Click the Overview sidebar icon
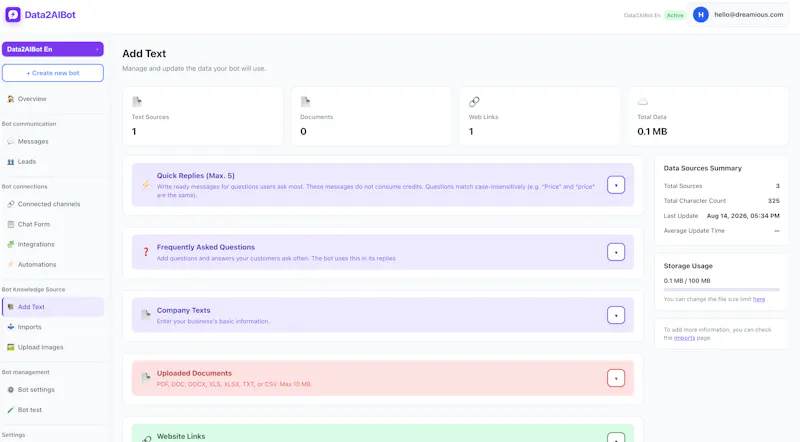Image resolution: width=800 pixels, height=442 pixels. (11, 99)
